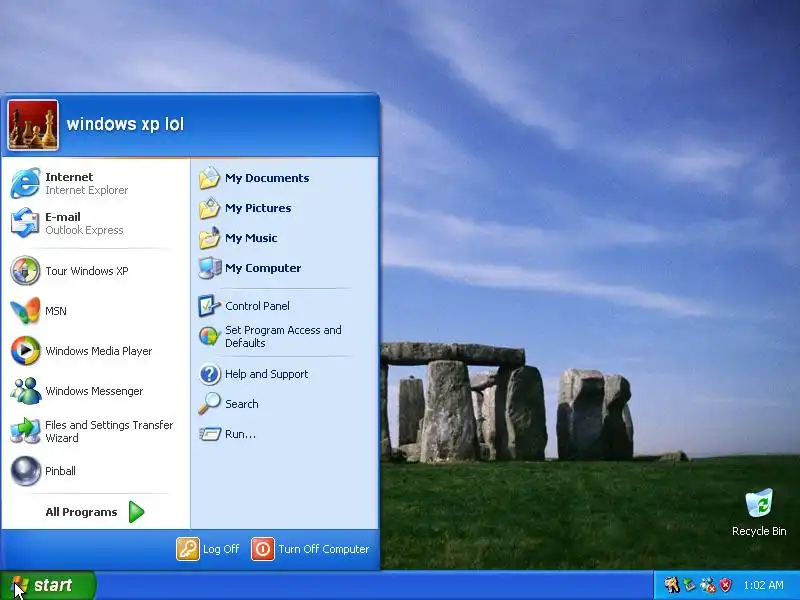The image size is (800, 600).
Task: Choose Windows Media Player label
Action: pos(98,351)
